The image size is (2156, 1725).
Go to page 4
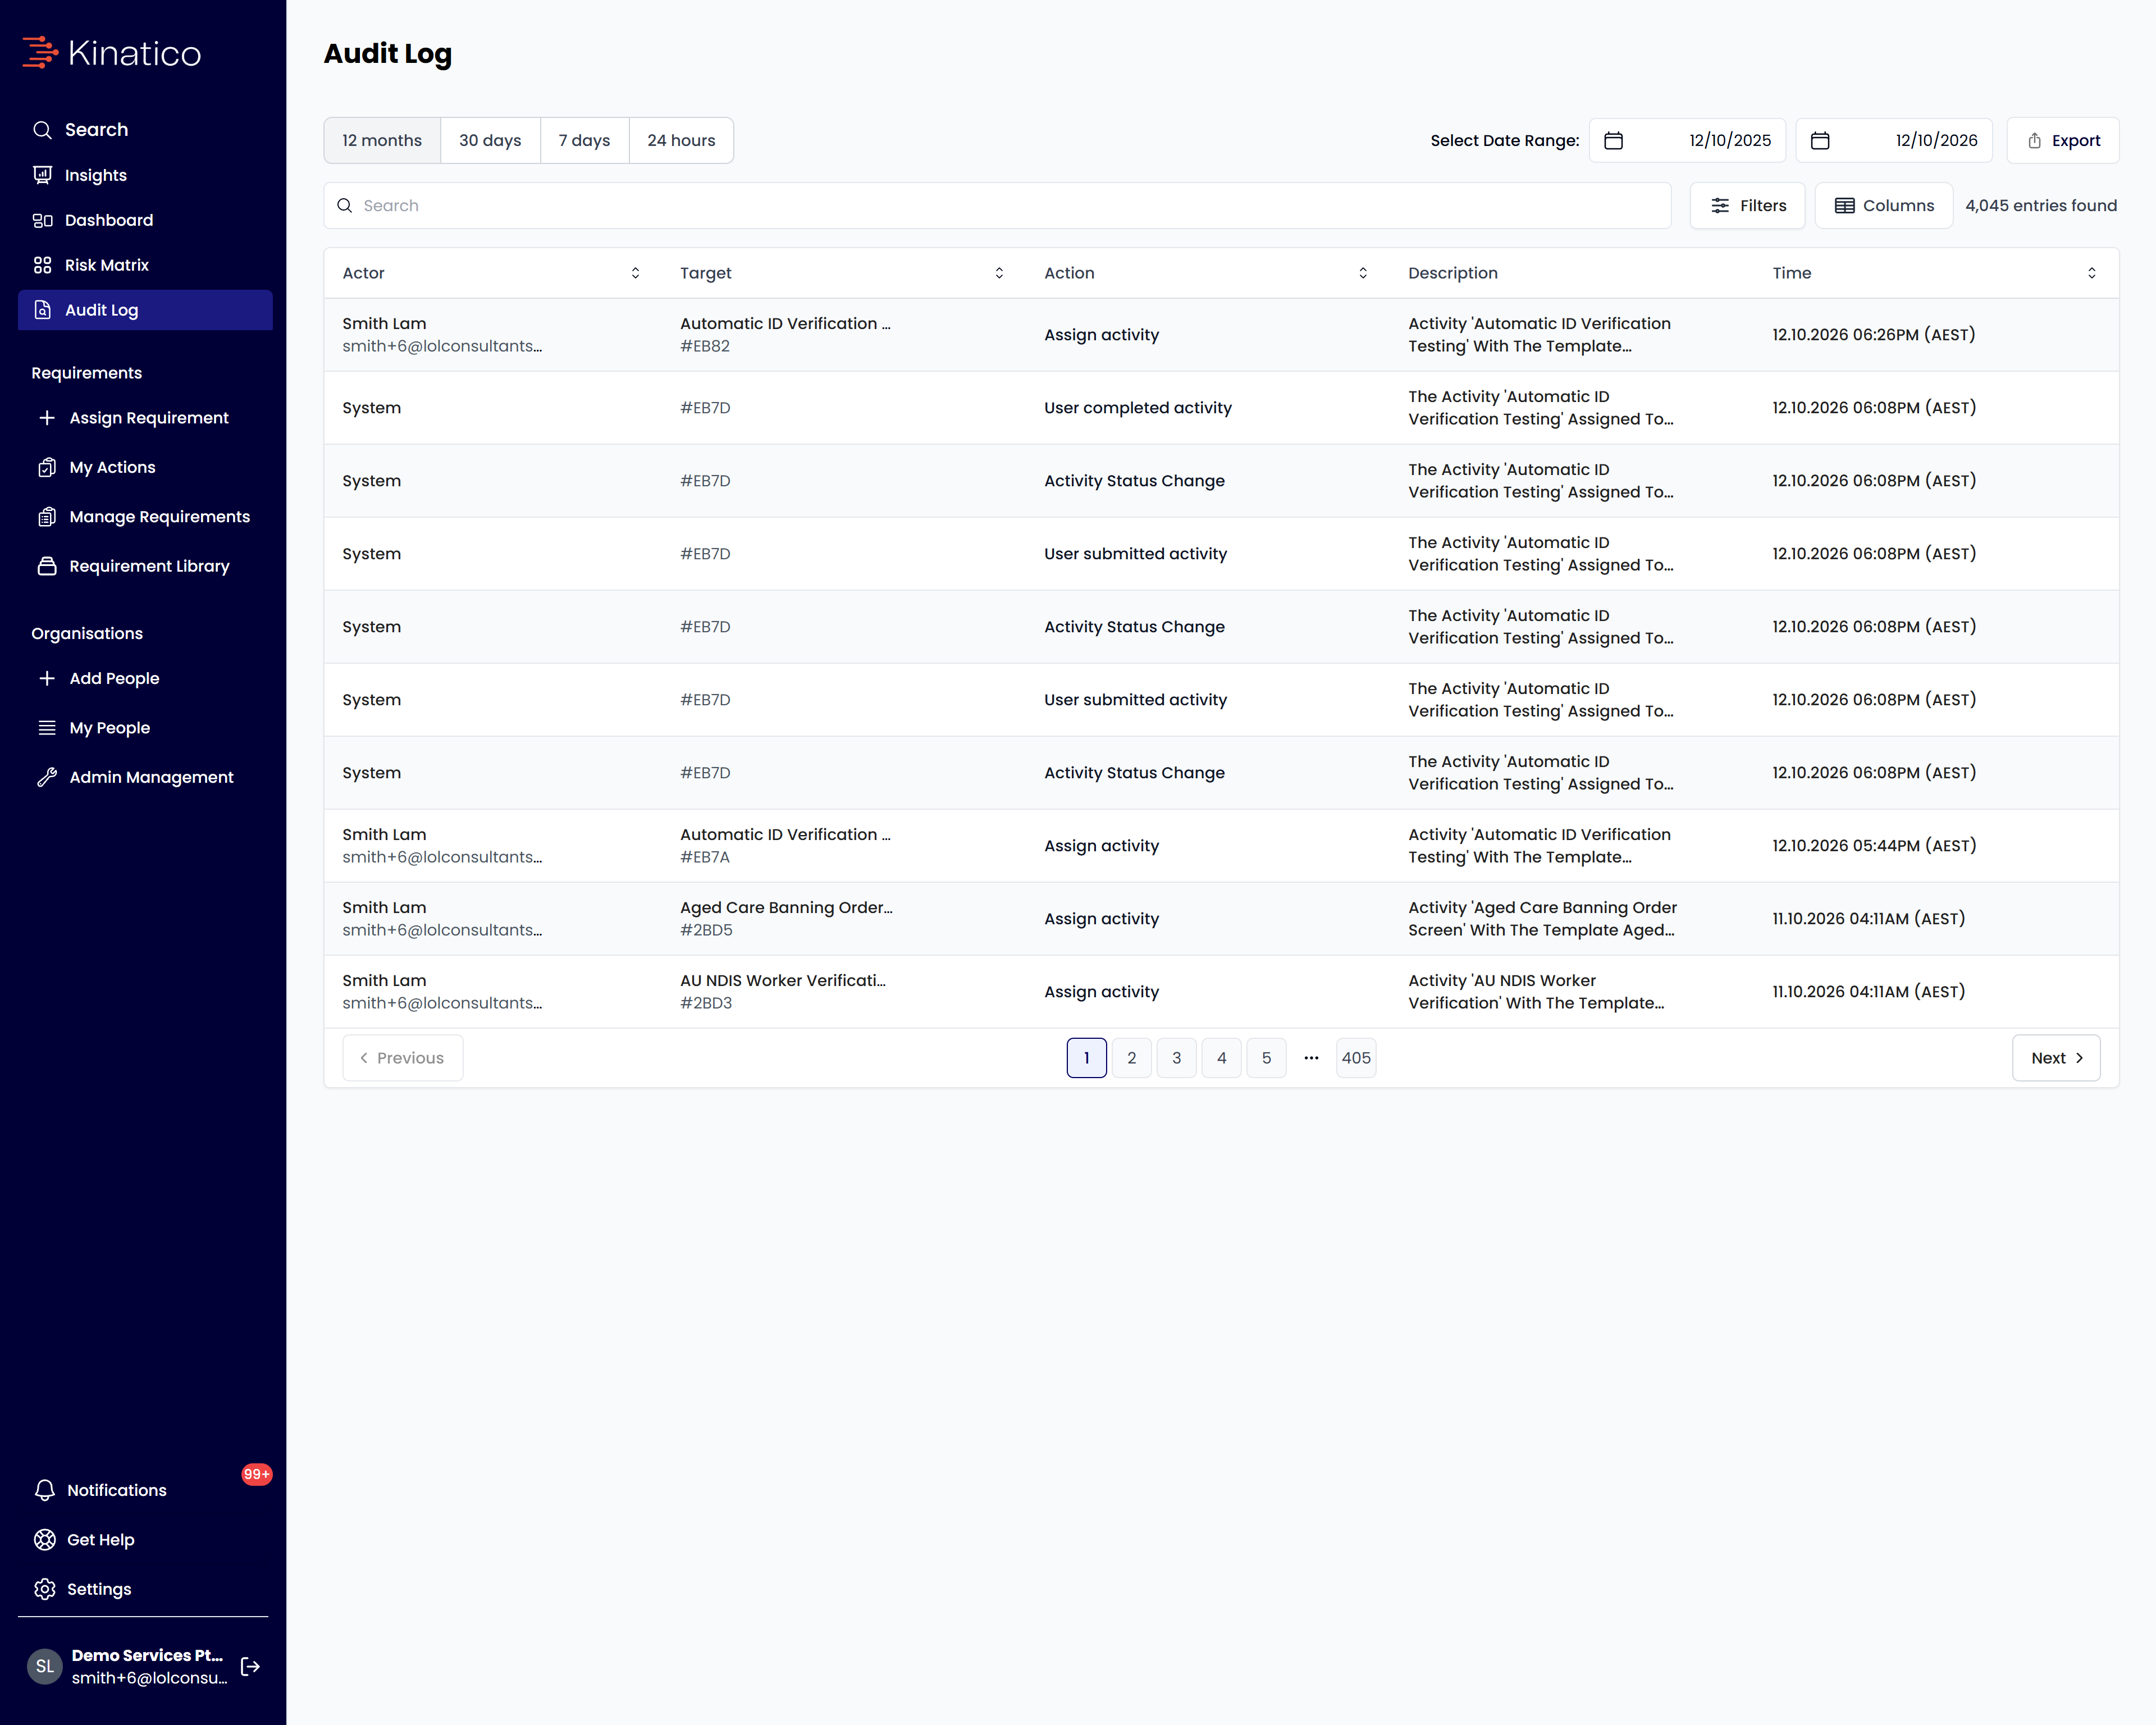(1222, 1058)
